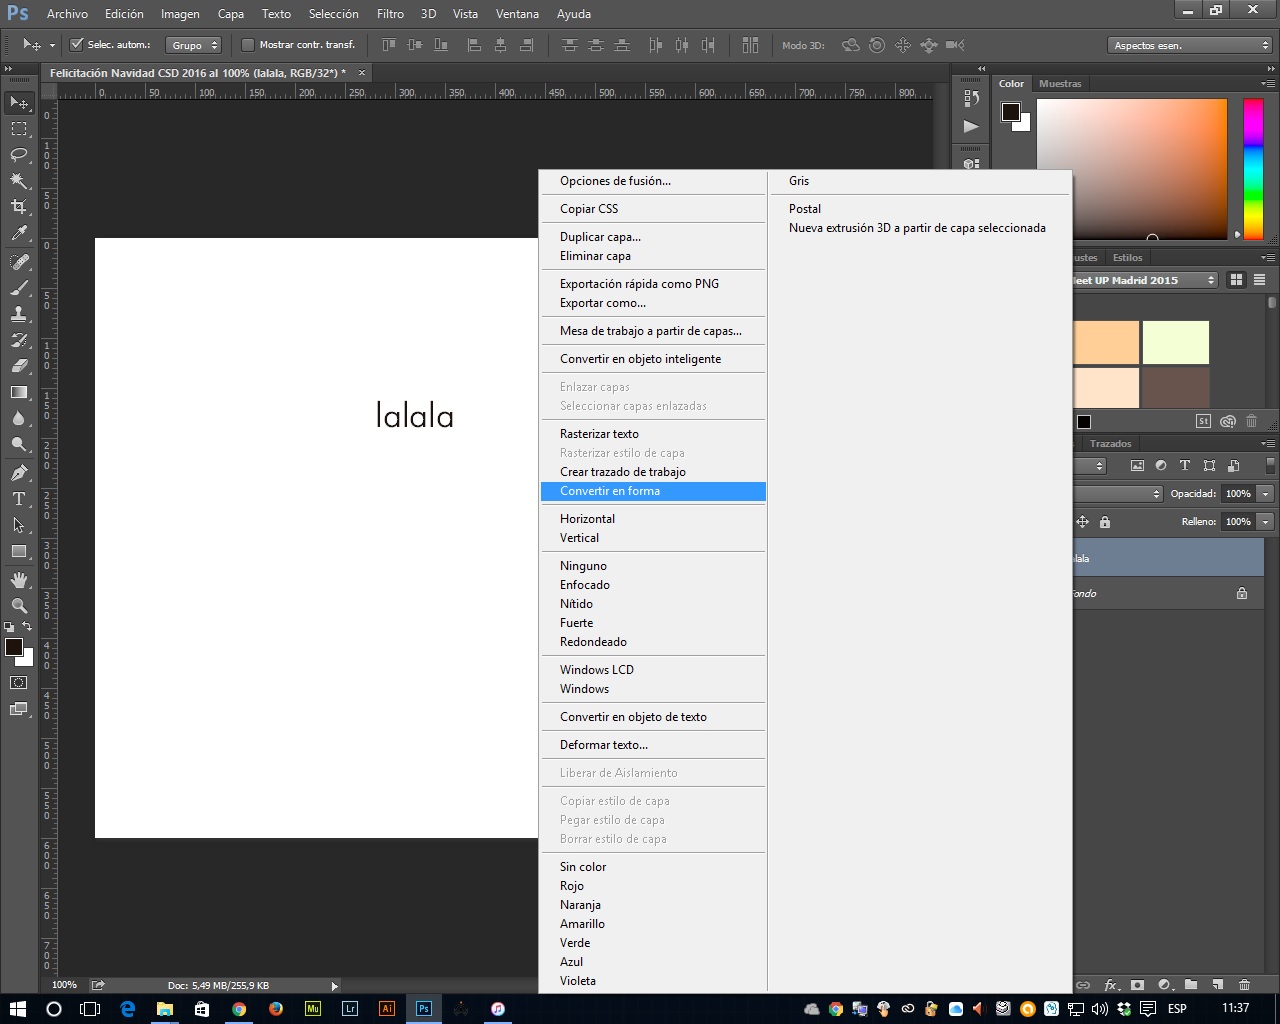Toggle the smart object layer filter icon

point(1233,466)
